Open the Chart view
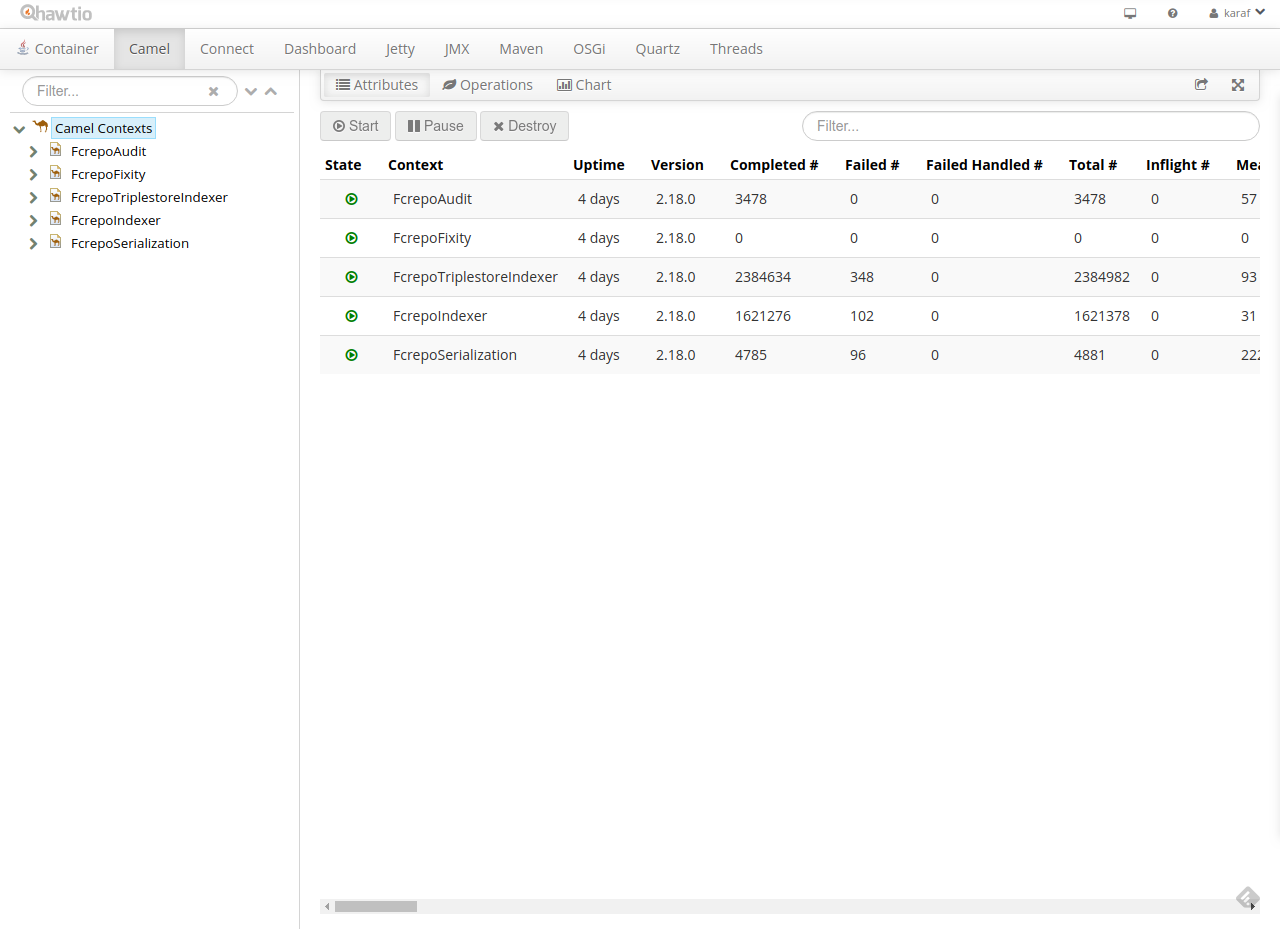Screen dimensions: 1280x929 584,85
